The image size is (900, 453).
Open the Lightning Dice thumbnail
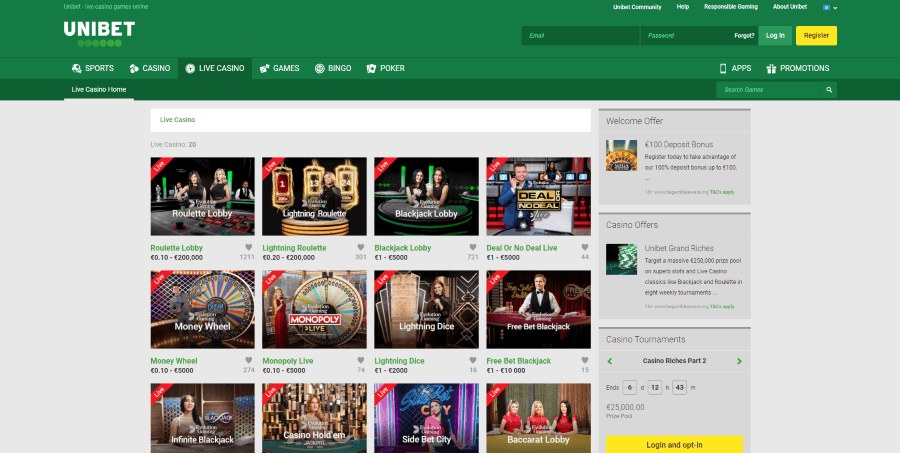pyautogui.click(x=426, y=309)
